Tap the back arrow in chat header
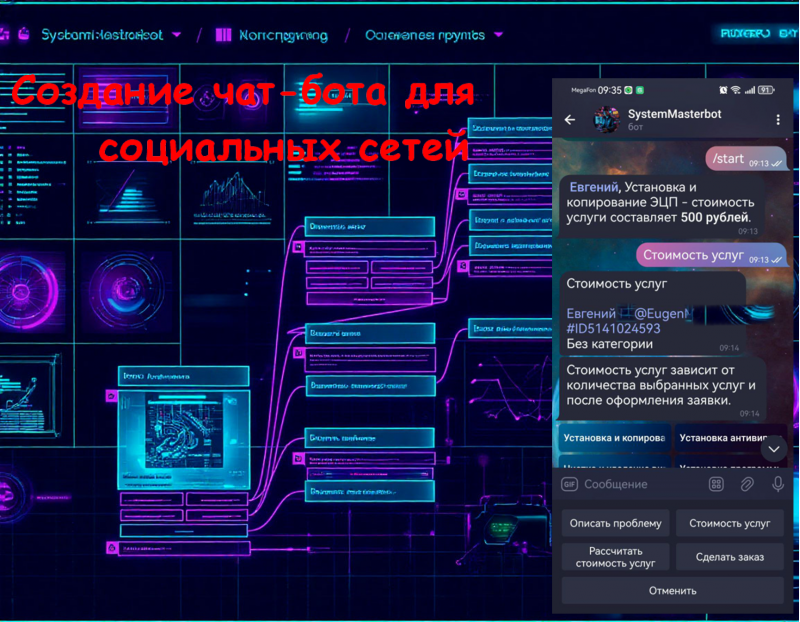 click(x=570, y=120)
